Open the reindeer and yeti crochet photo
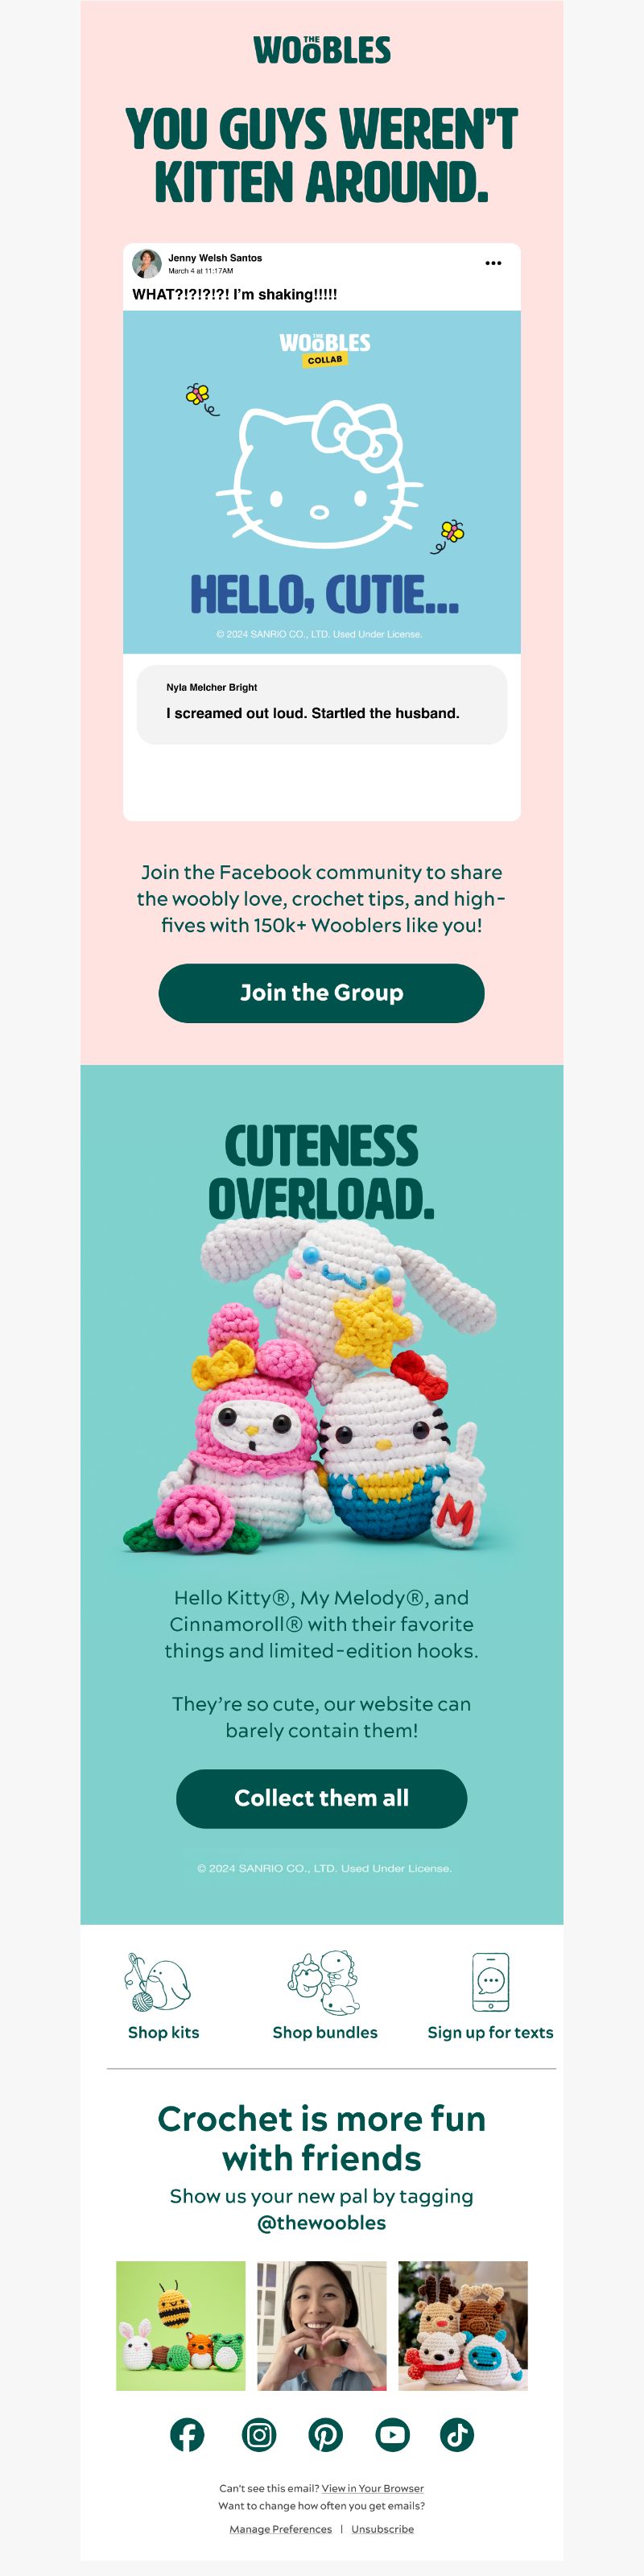 (463, 2326)
